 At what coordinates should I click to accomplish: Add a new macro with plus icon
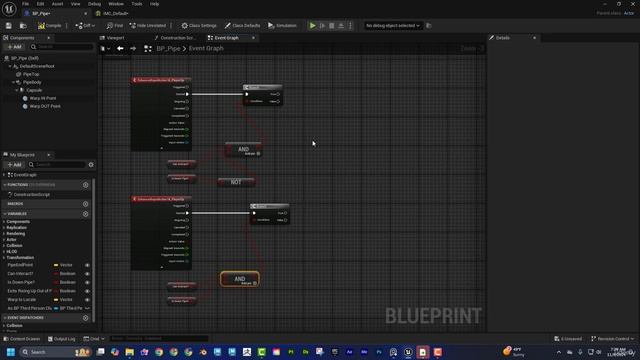[x=85, y=204]
